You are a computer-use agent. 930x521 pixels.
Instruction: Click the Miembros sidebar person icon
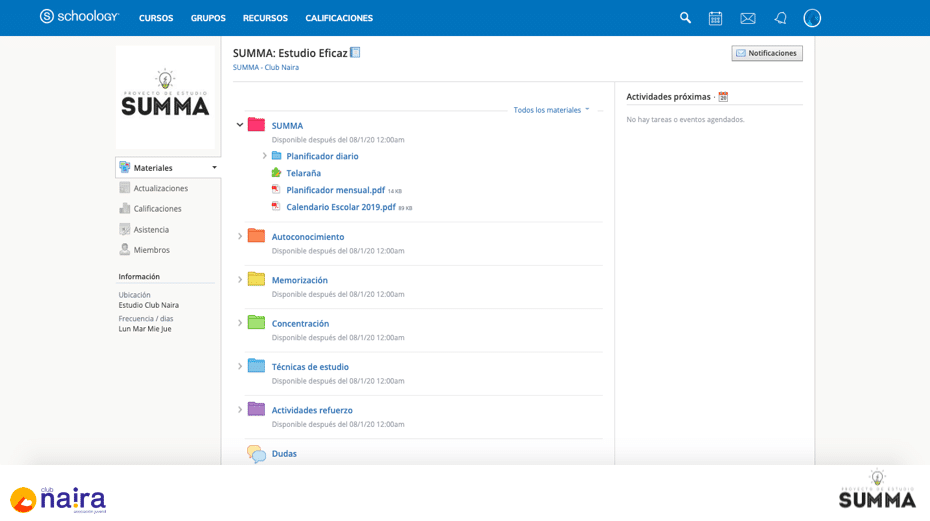(x=125, y=249)
